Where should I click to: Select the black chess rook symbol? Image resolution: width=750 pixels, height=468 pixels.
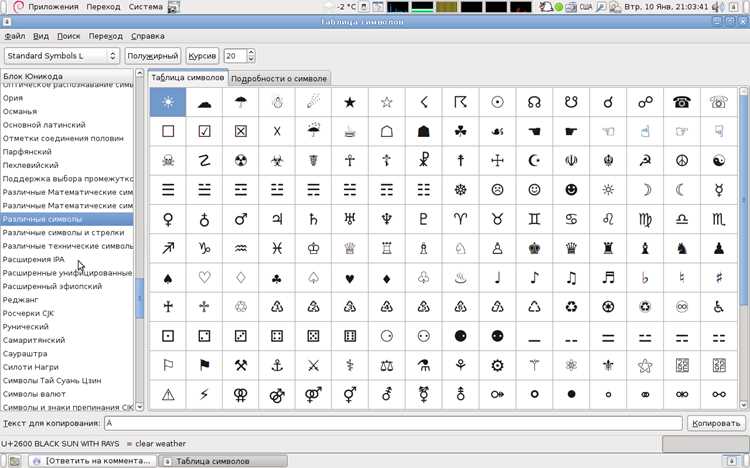[608, 248]
